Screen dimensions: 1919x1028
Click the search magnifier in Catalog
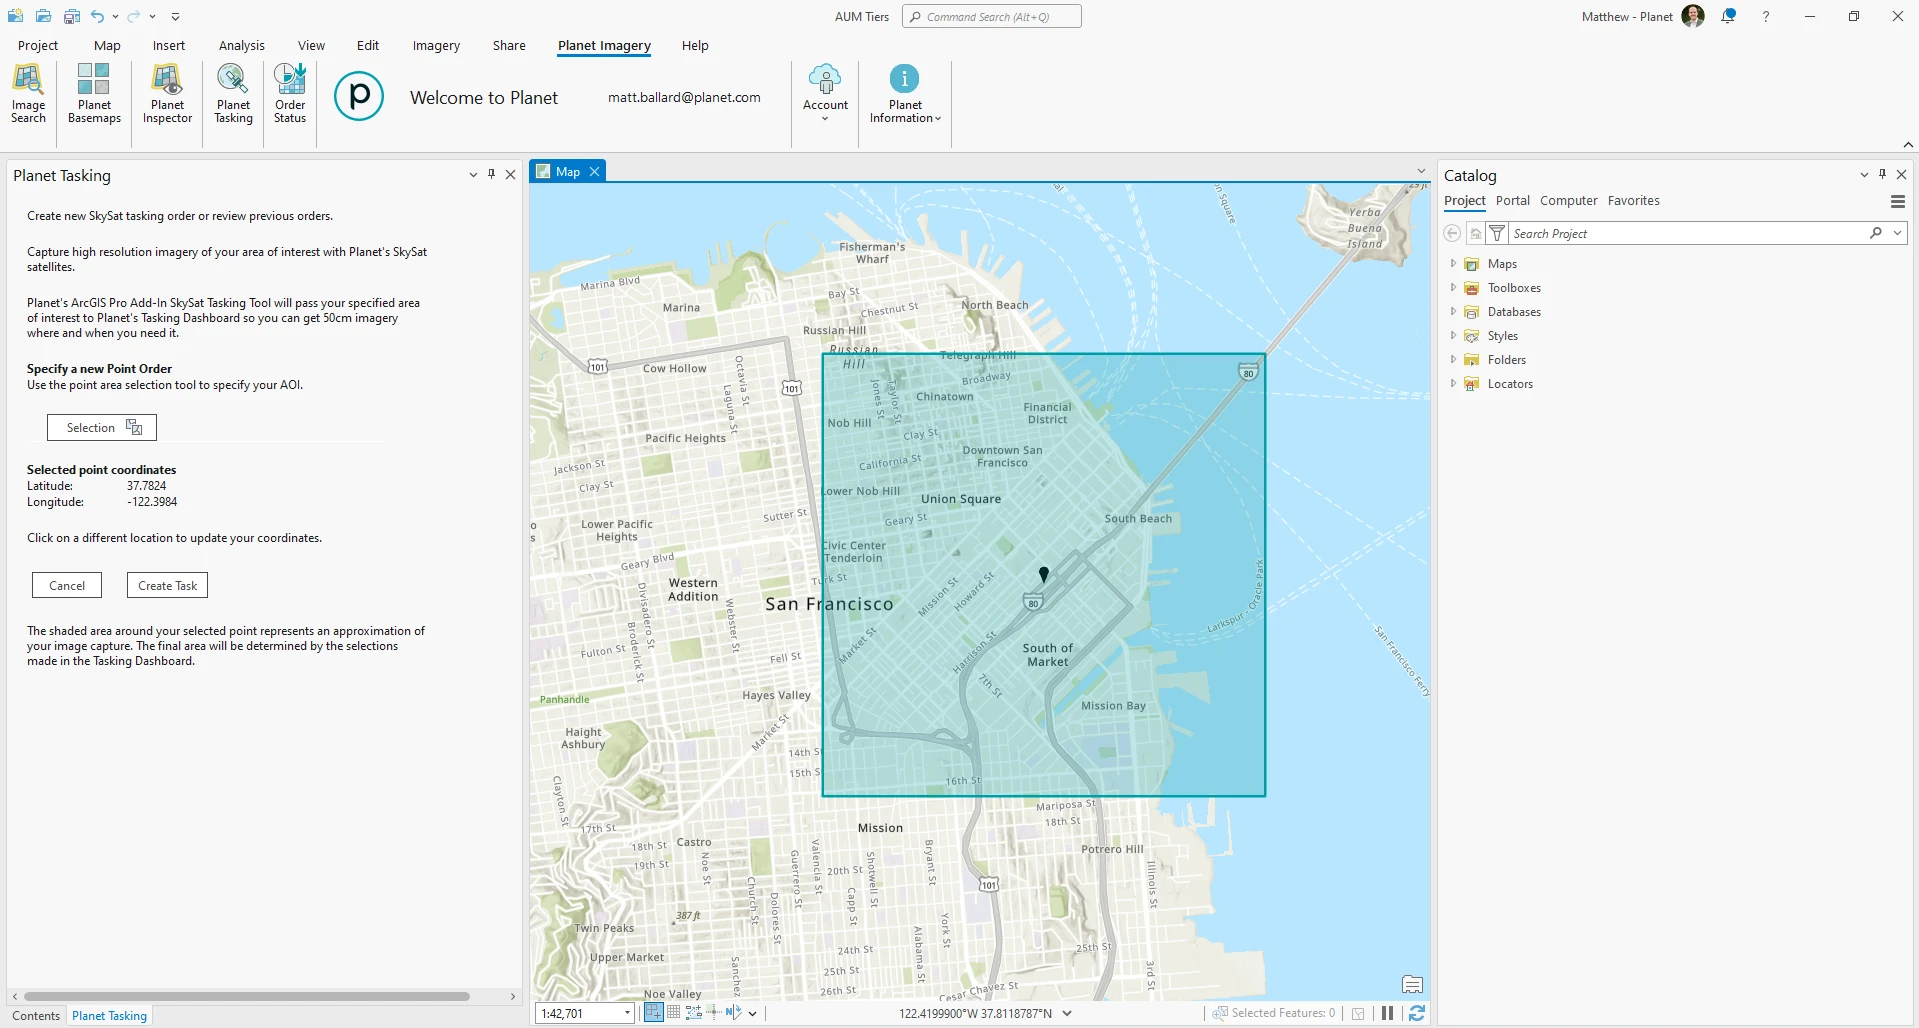tap(1876, 233)
